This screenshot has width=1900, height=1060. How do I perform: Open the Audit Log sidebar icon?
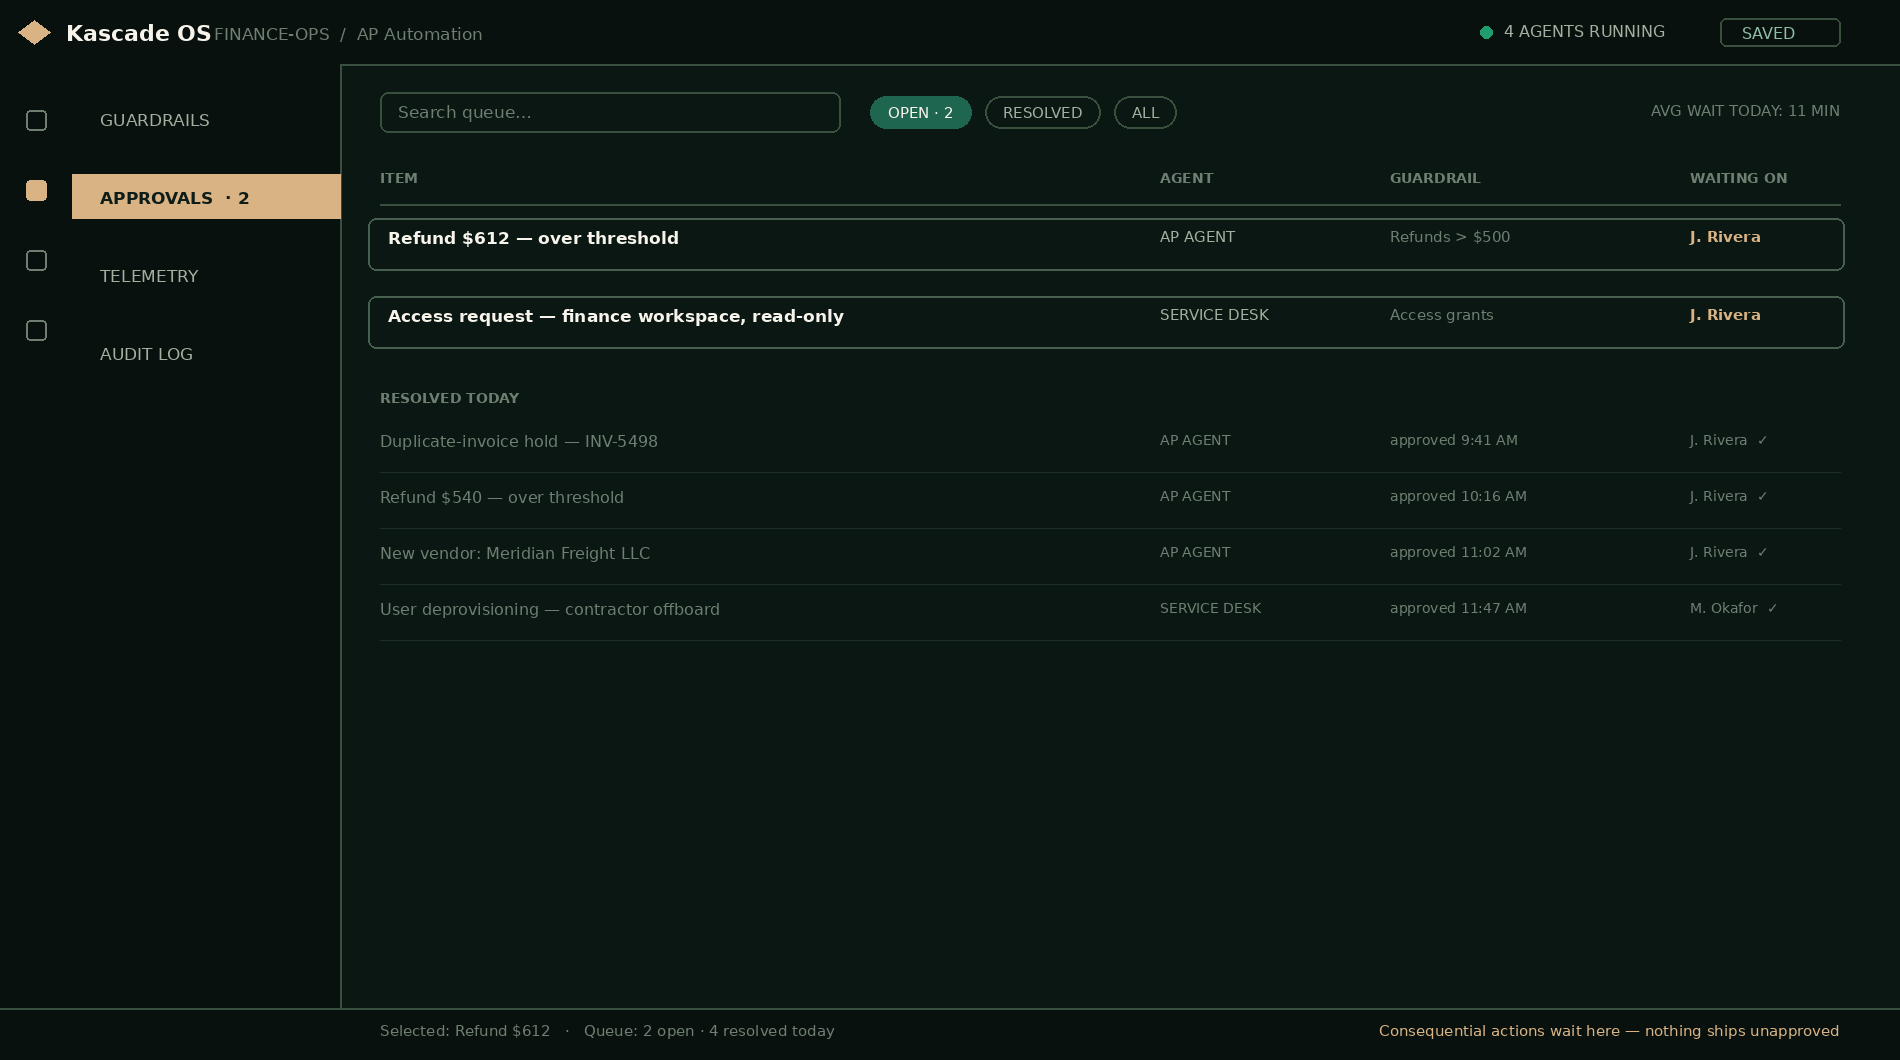point(36,330)
